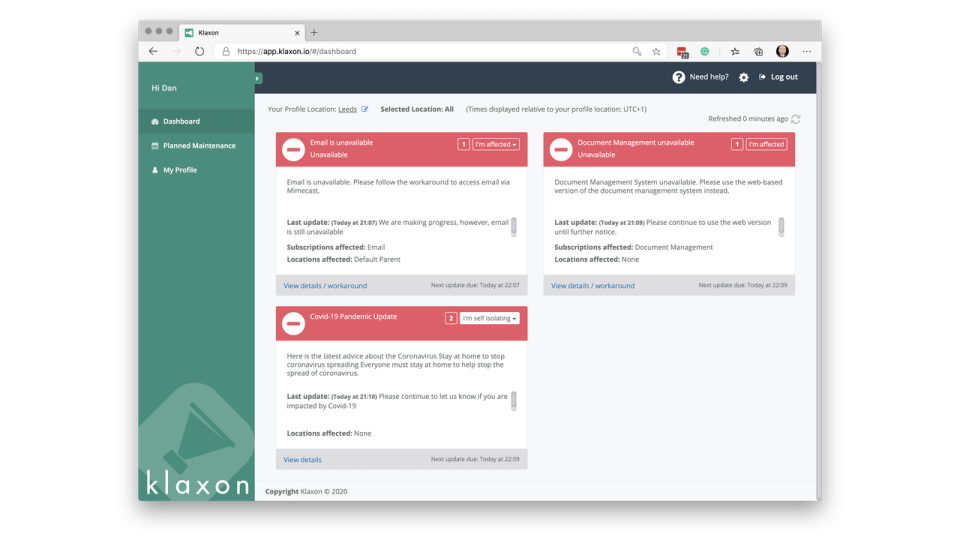This screenshot has height=540, width=960.
Task: Go back with the browser back arrow
Action: tap(153, 51)
